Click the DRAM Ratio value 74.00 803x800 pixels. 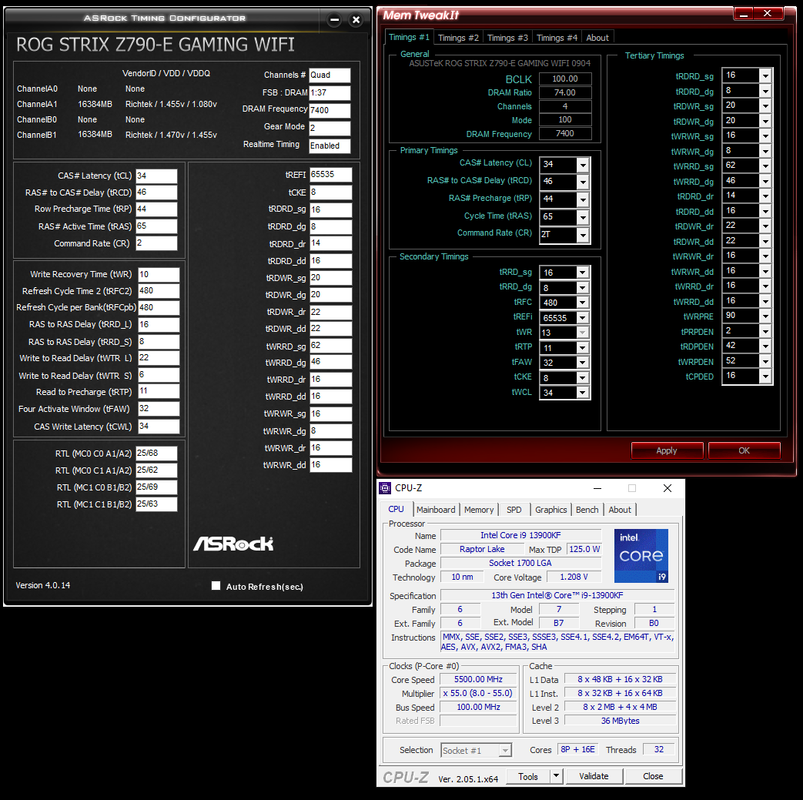click(565, 93)
